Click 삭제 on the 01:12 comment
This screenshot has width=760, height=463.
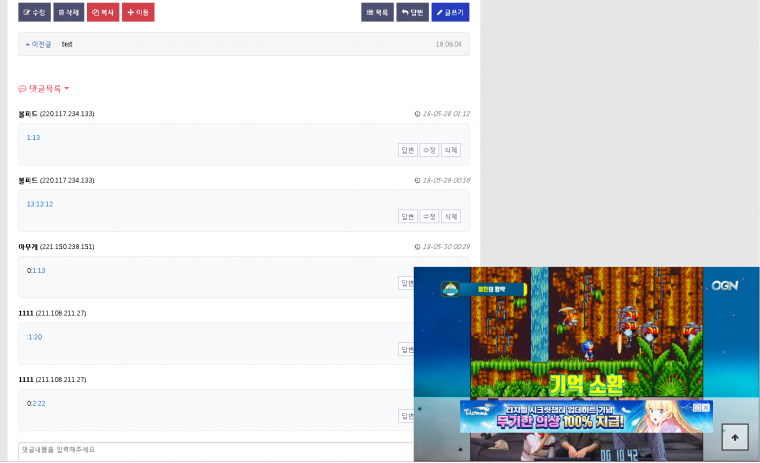(x=451, y=150)
